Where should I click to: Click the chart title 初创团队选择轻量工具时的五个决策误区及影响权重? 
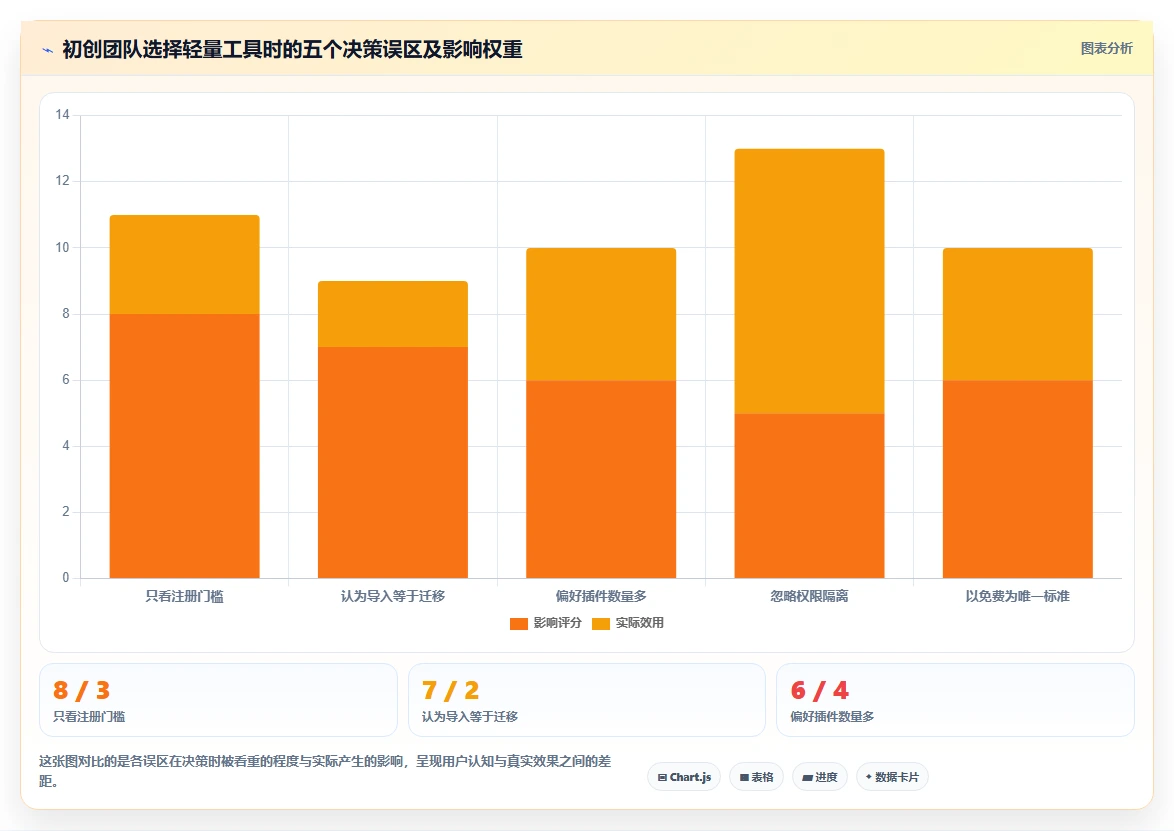coord(292,49)
